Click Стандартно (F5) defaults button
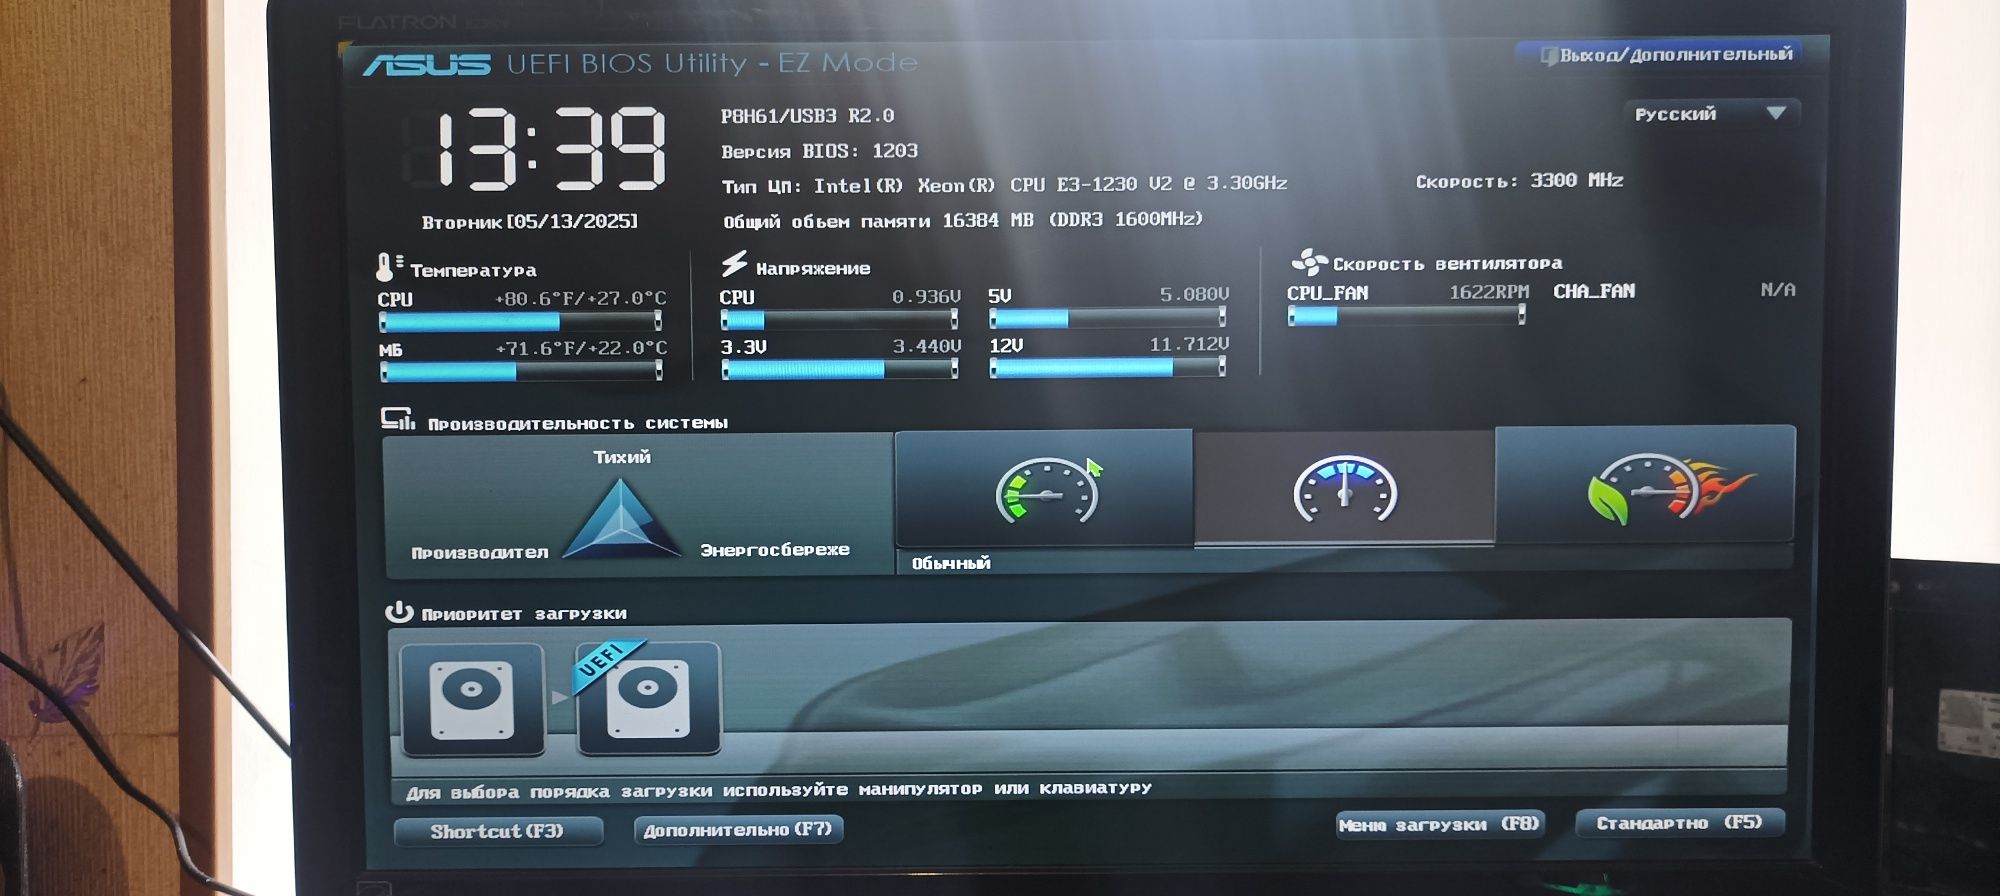The height and width of the screenshot is (896, 2000). (x=1680, y=822)
